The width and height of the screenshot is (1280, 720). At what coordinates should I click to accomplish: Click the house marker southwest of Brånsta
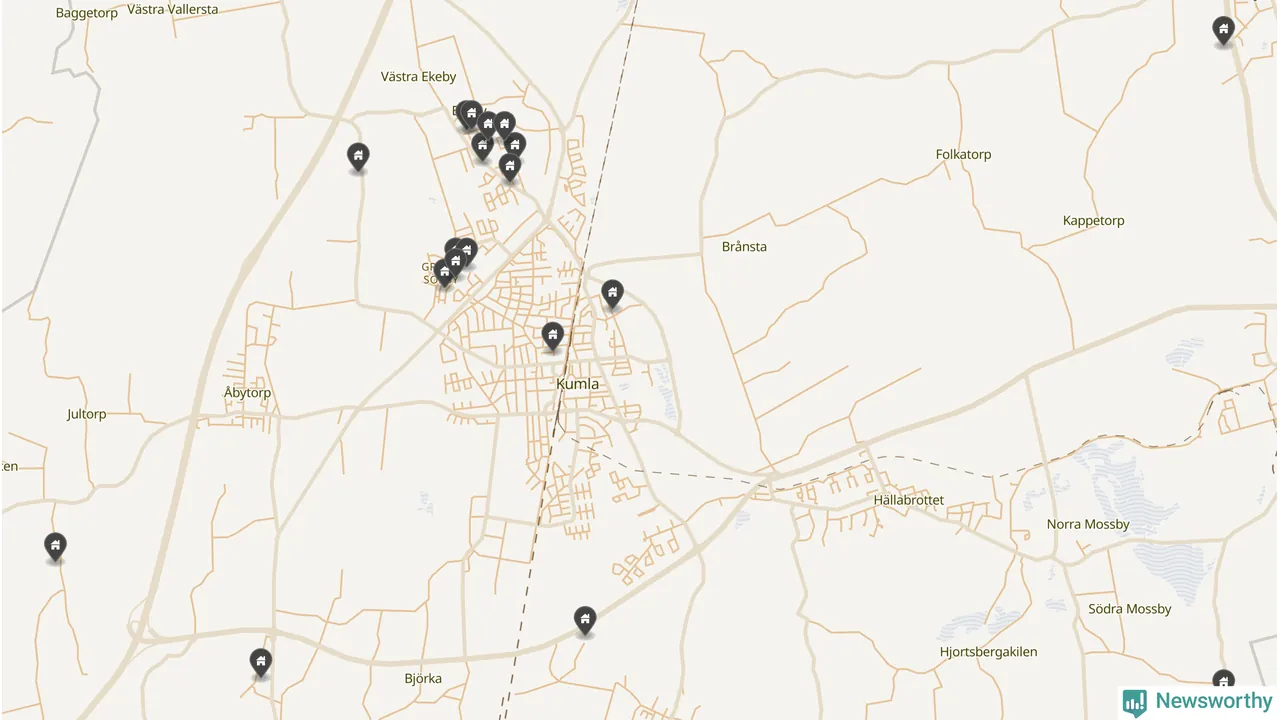612,293
